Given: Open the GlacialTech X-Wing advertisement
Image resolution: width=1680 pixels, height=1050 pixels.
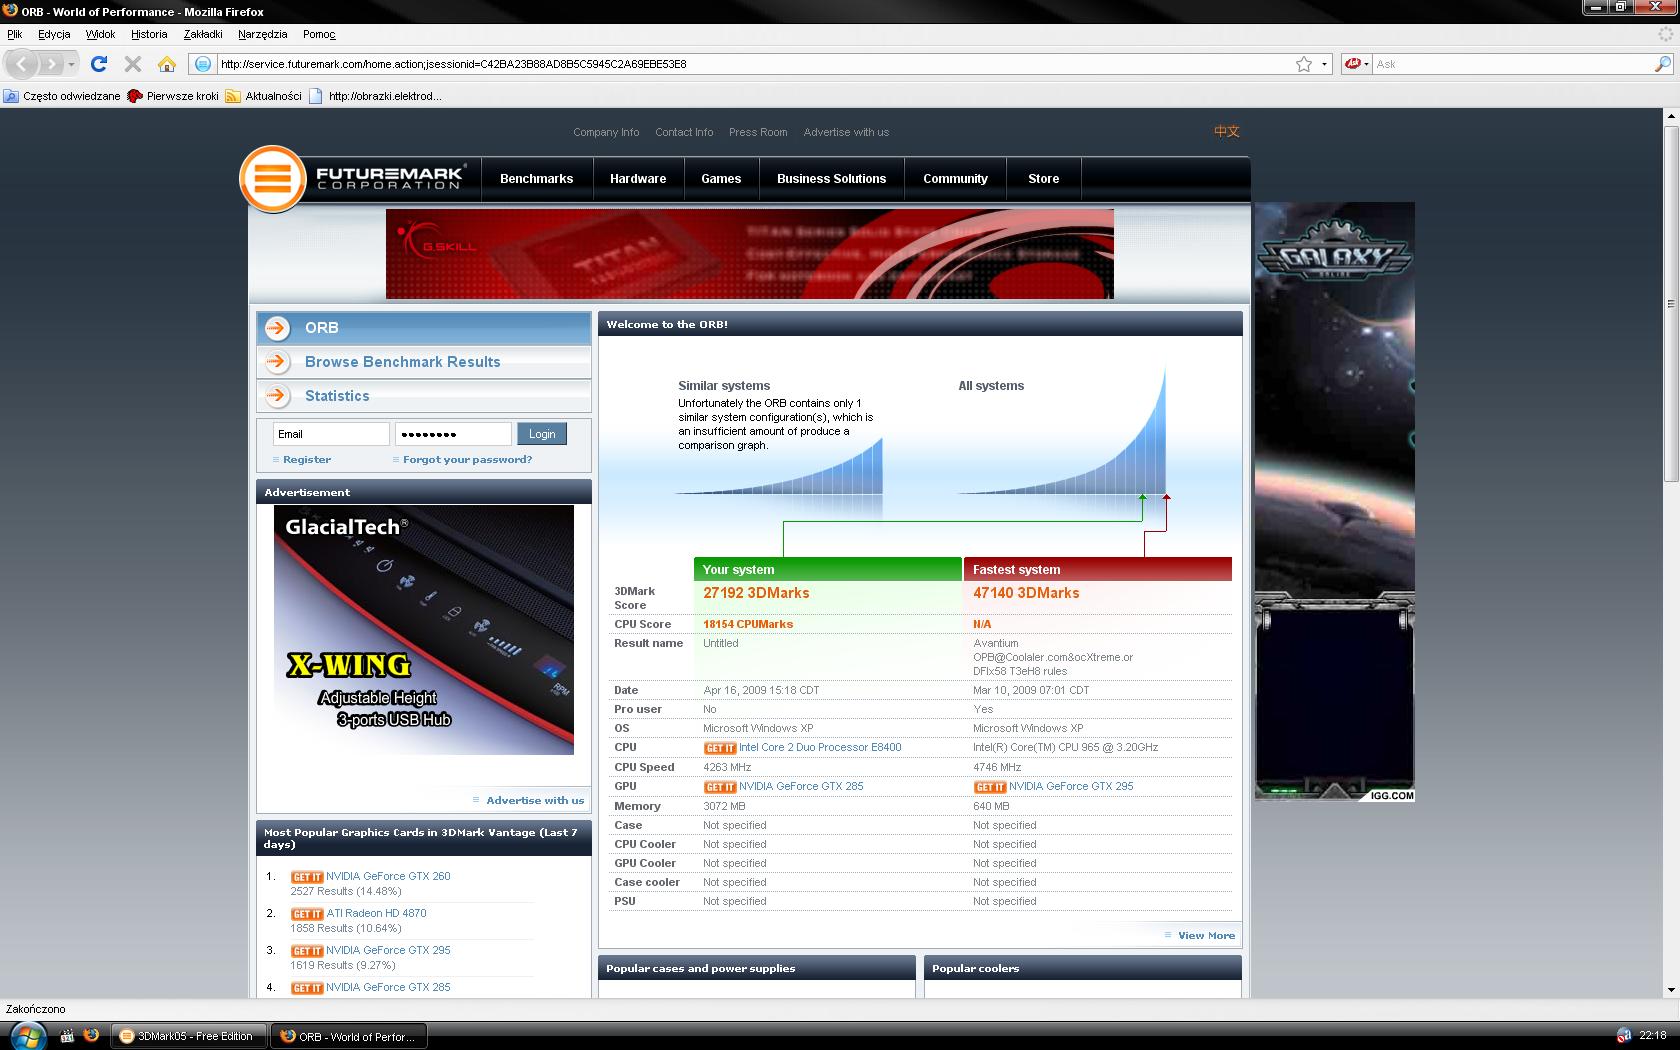Looking at the screenshot, I should click(424, 630).
